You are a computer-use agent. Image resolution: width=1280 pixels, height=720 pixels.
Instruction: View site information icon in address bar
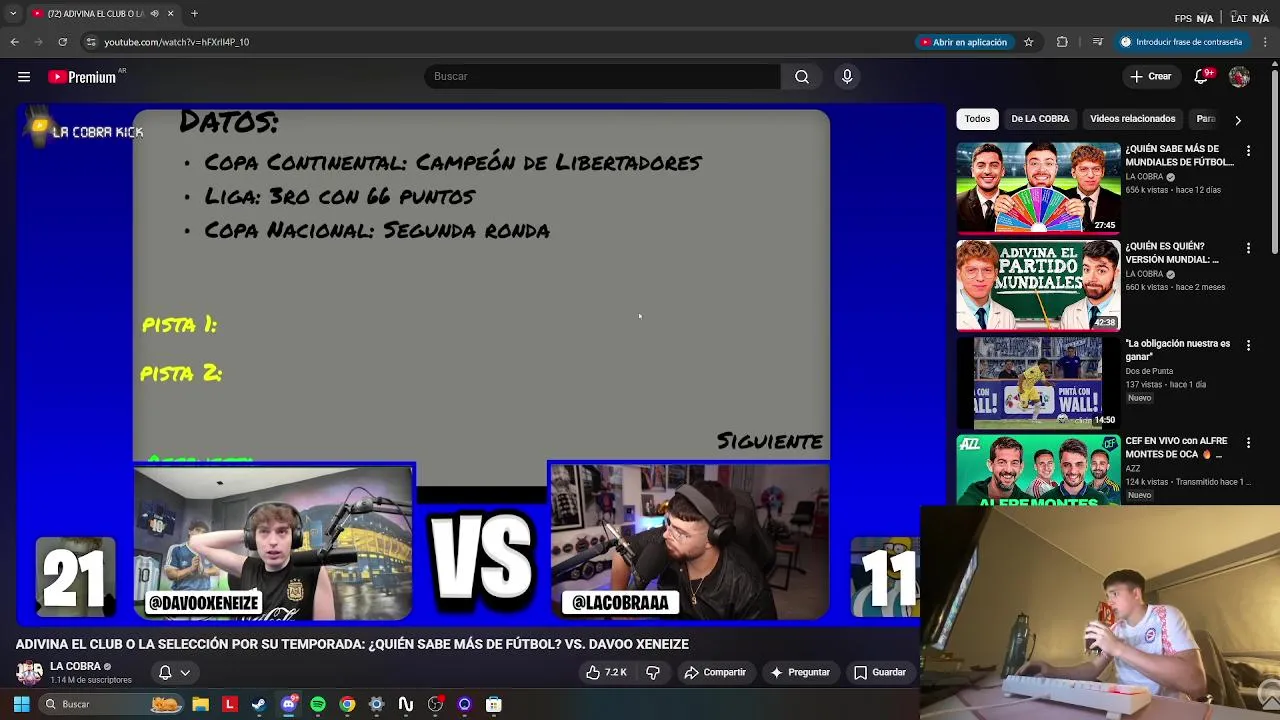[x=91, y=42]
